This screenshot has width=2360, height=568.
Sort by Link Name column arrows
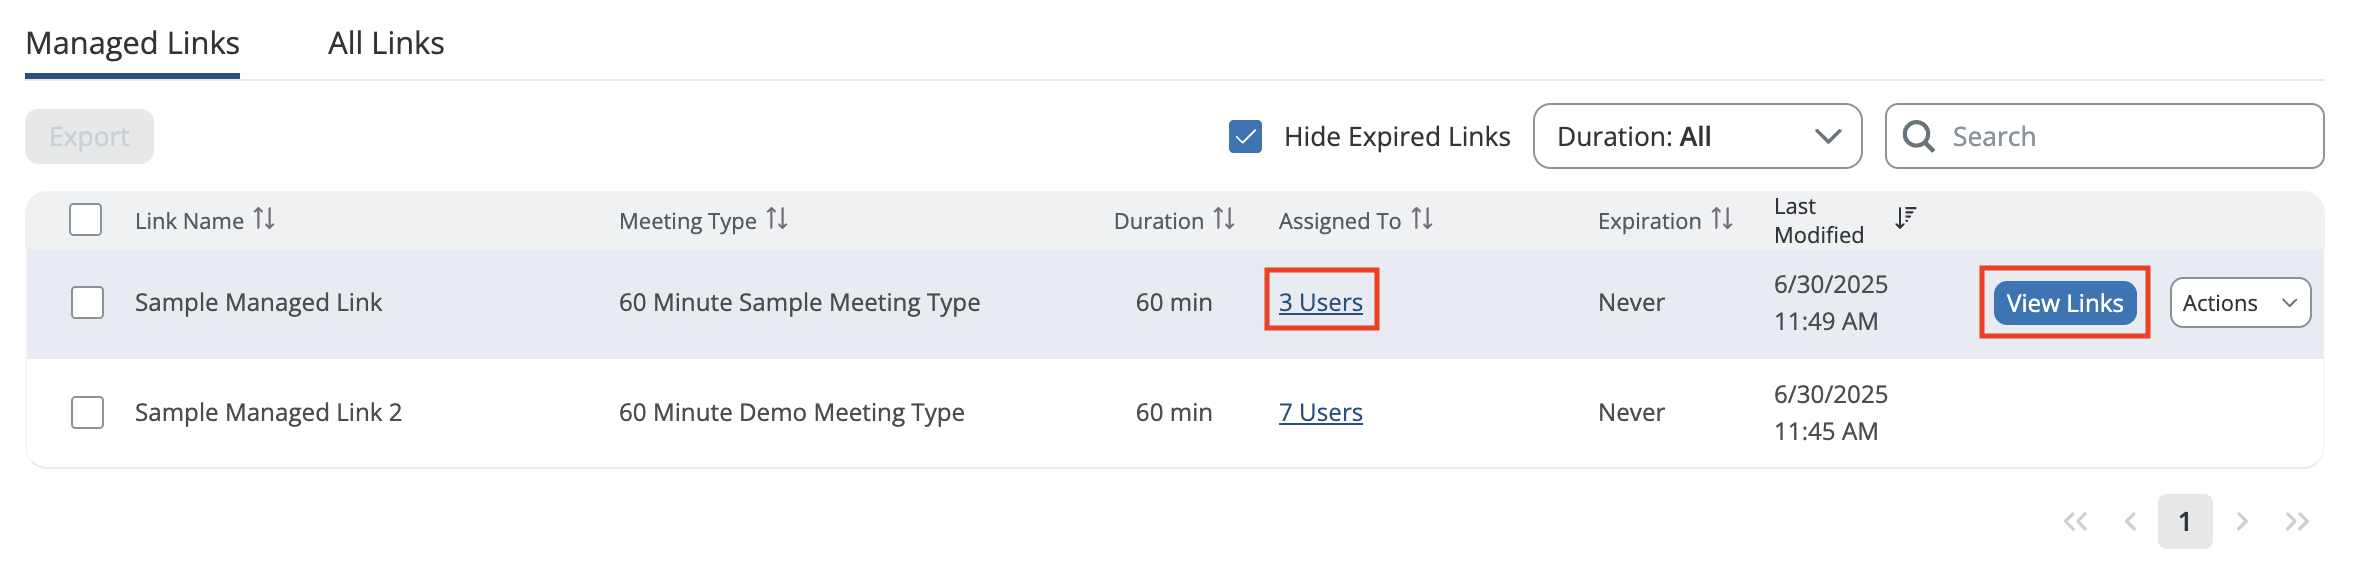pos(264,219)
